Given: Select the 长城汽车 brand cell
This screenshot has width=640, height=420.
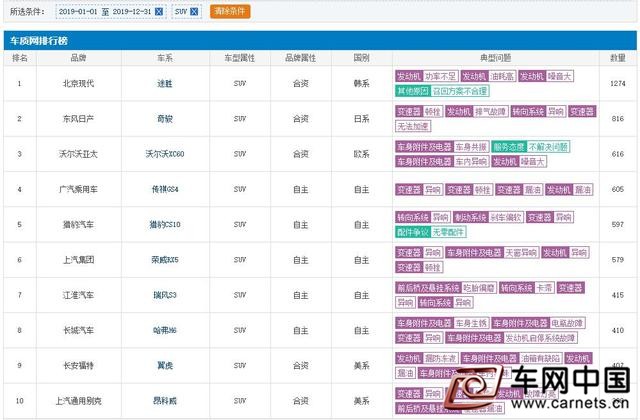Looking at the screenshot, I should point(78,331).
